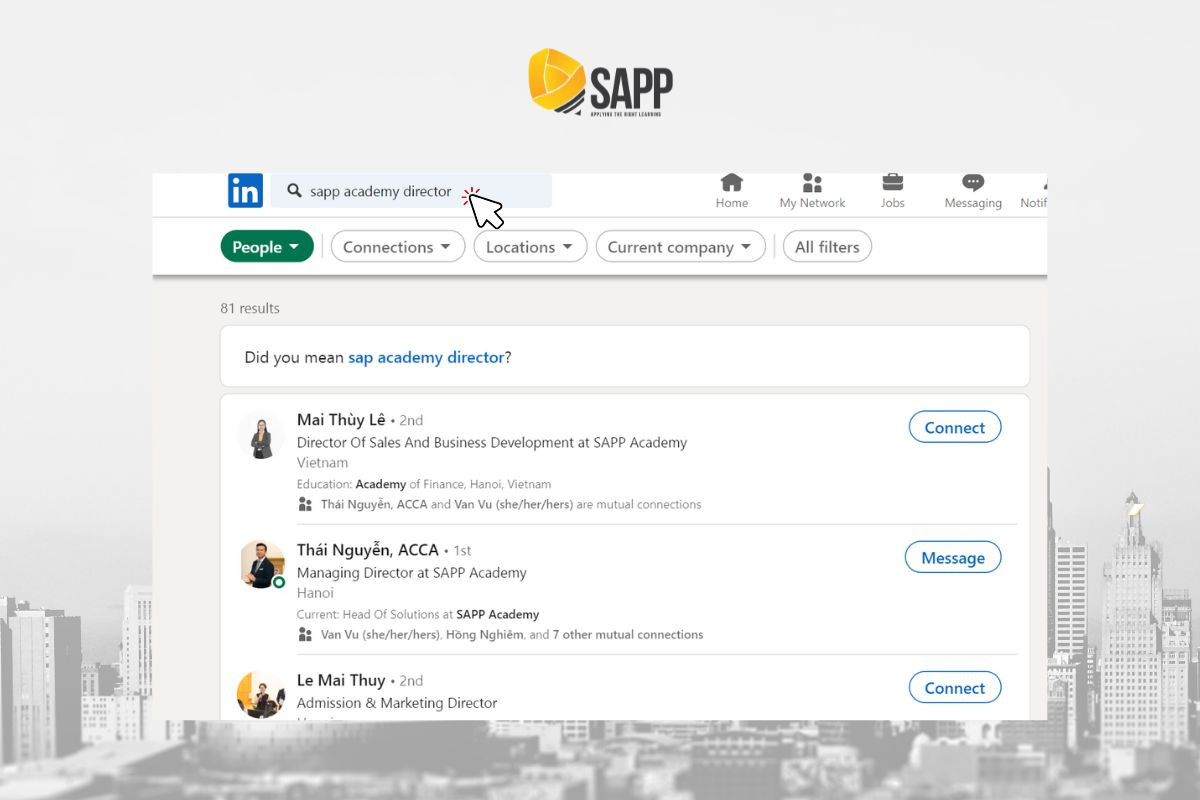The image size is (1200, 800).
Task: Open the Jobs tab
Action: click(892, 191)
